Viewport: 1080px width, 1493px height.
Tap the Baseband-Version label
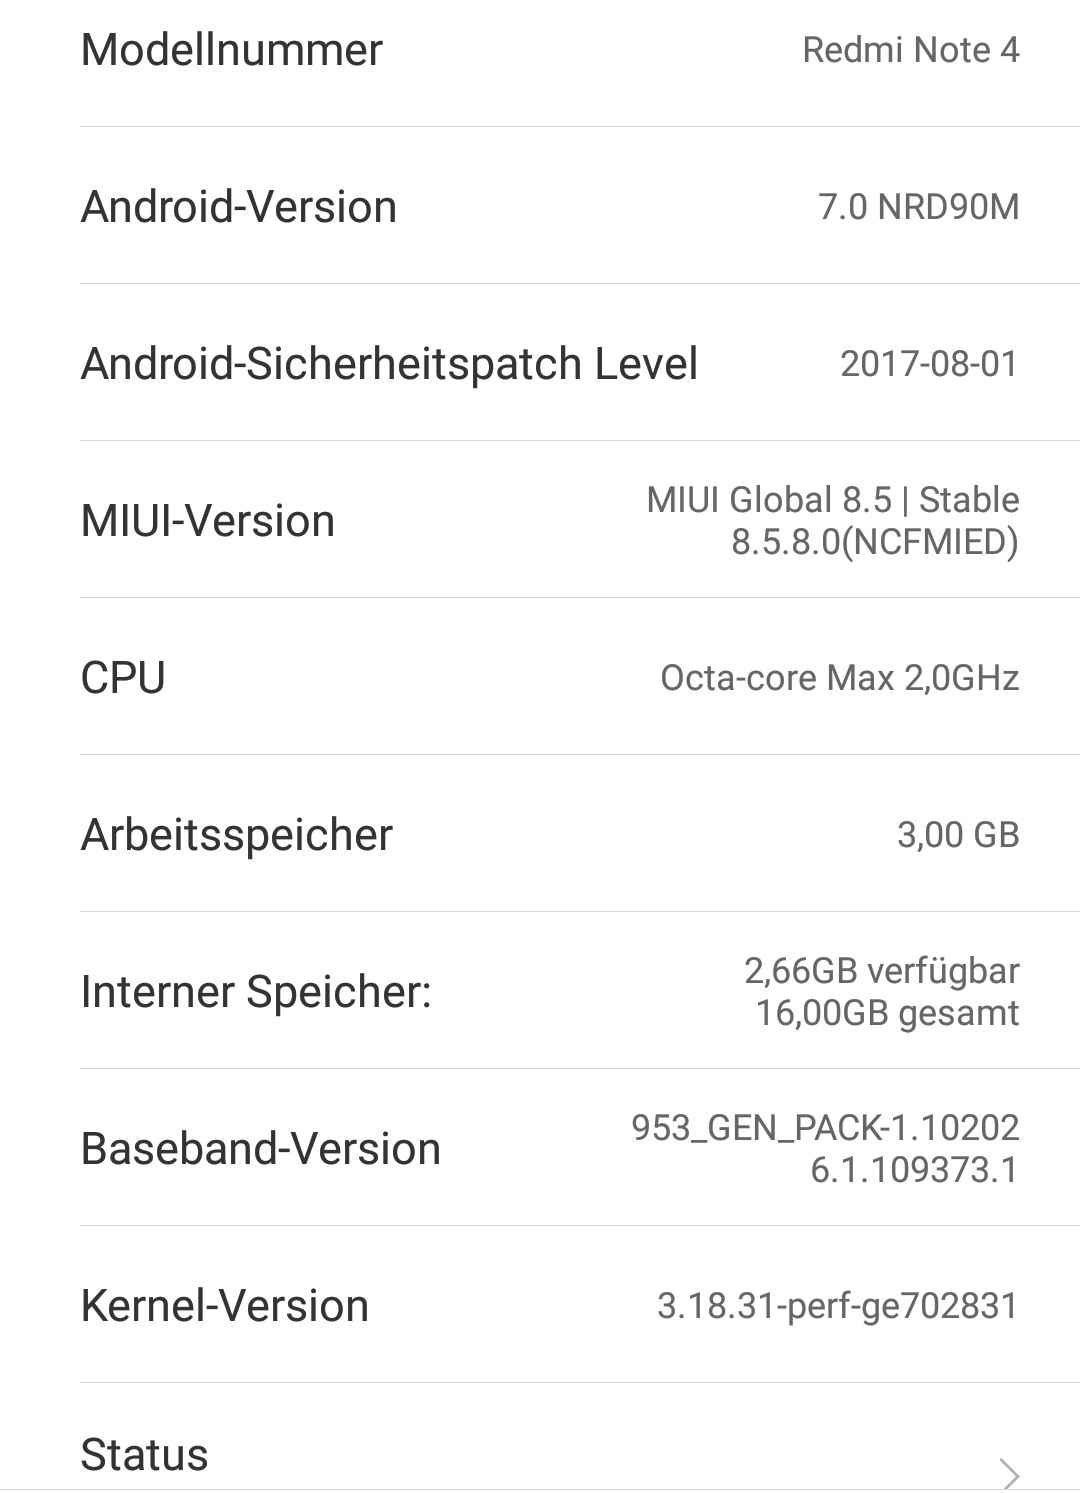(x=260, y=1149)
